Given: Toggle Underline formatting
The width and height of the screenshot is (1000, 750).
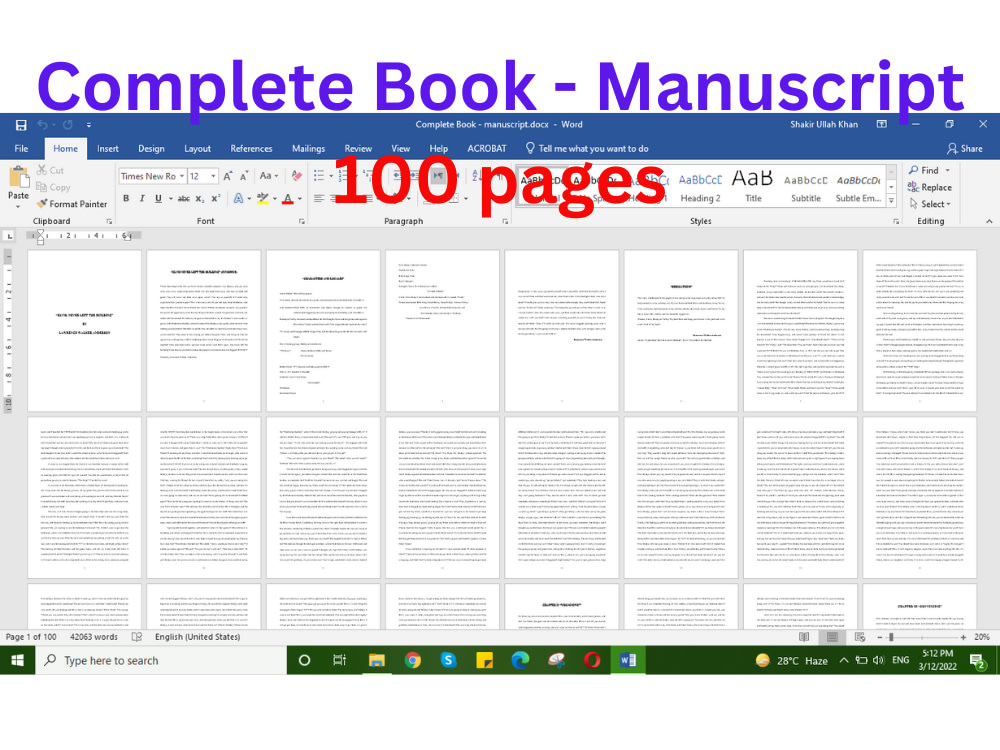Looking at the screenshot, I should coord(158,198).
